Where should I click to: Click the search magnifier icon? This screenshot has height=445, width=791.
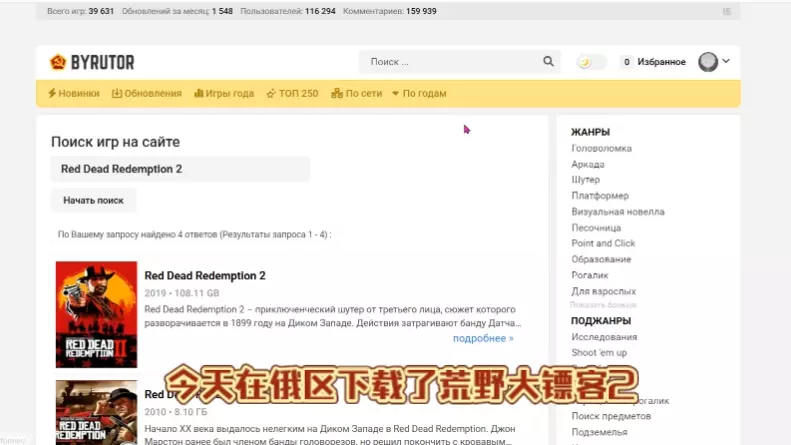click(x=548, y=62)
